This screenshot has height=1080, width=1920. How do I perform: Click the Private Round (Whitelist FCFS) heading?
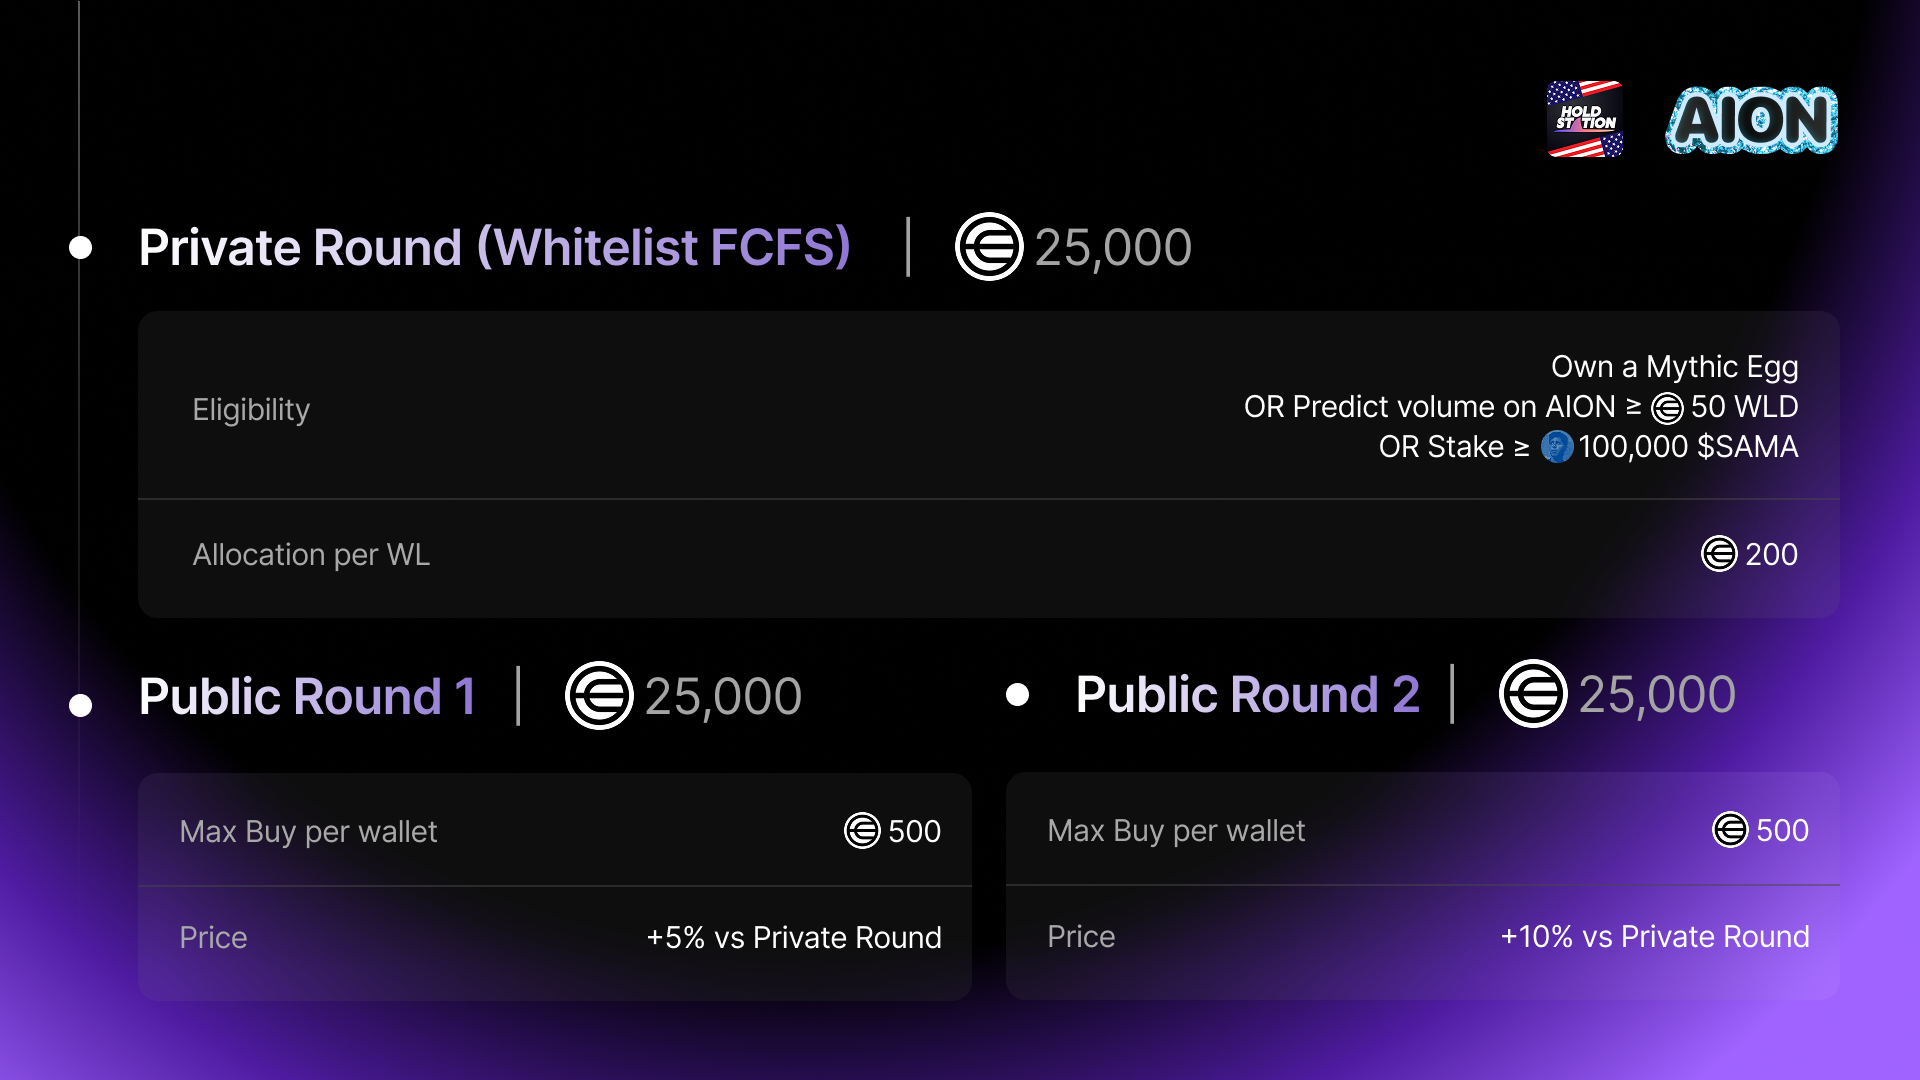click(495, 248)
